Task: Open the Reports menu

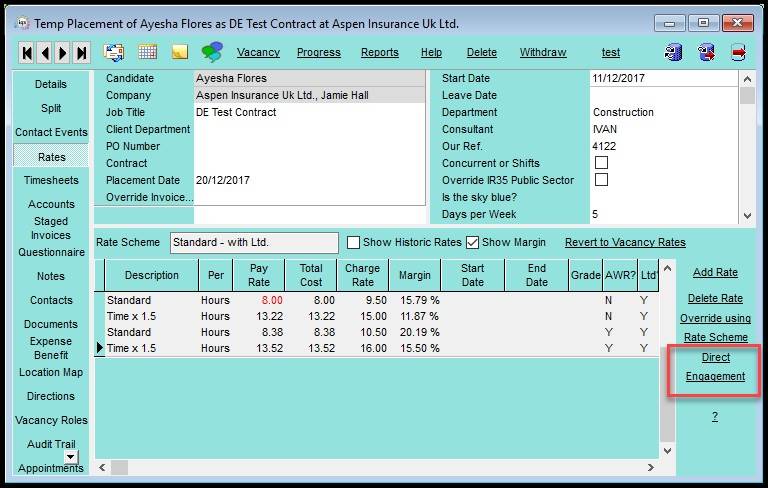Action: point(380,52)
